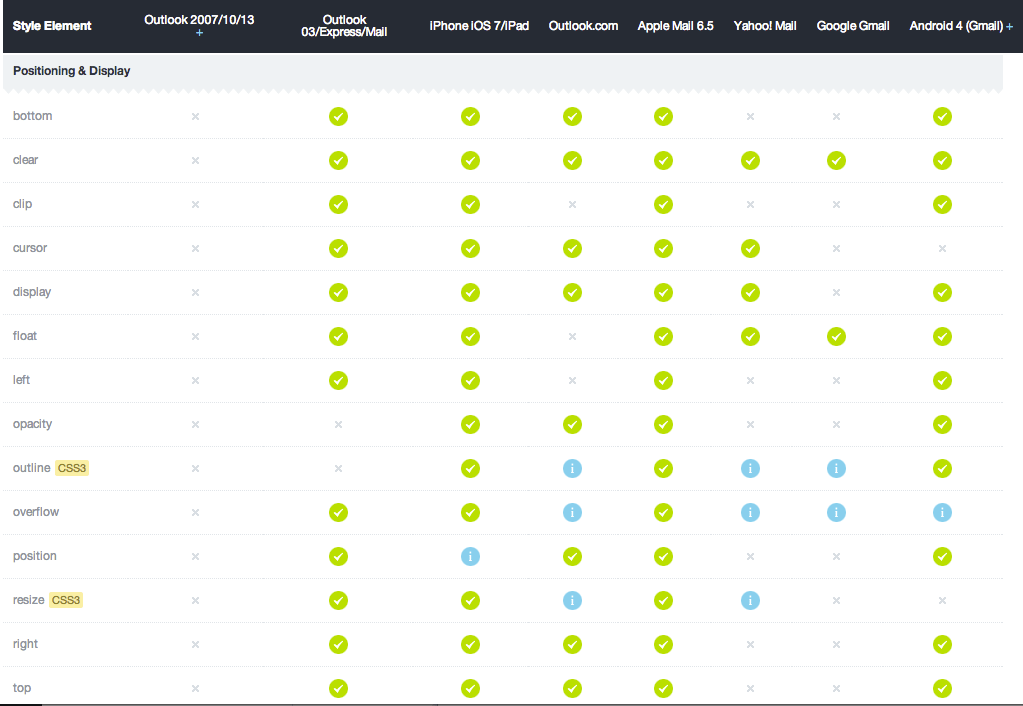Screen dimensions: 1023x706
Task: Expand the Android 4 (Gmail) column plus
Action: (1009, 27)
